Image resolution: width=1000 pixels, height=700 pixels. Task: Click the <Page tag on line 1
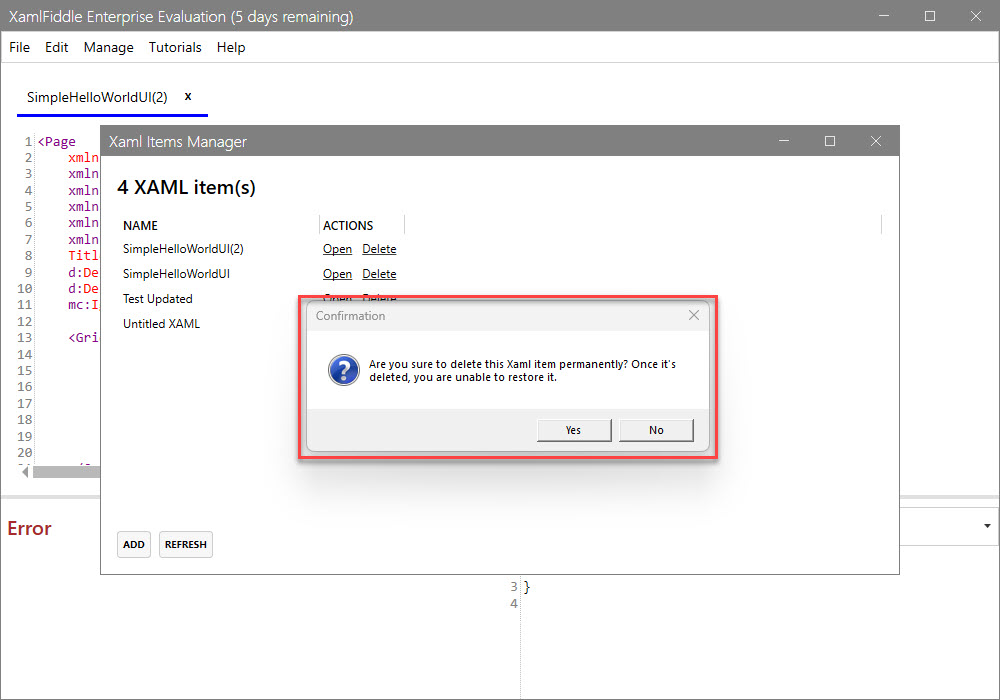[57, 142]
